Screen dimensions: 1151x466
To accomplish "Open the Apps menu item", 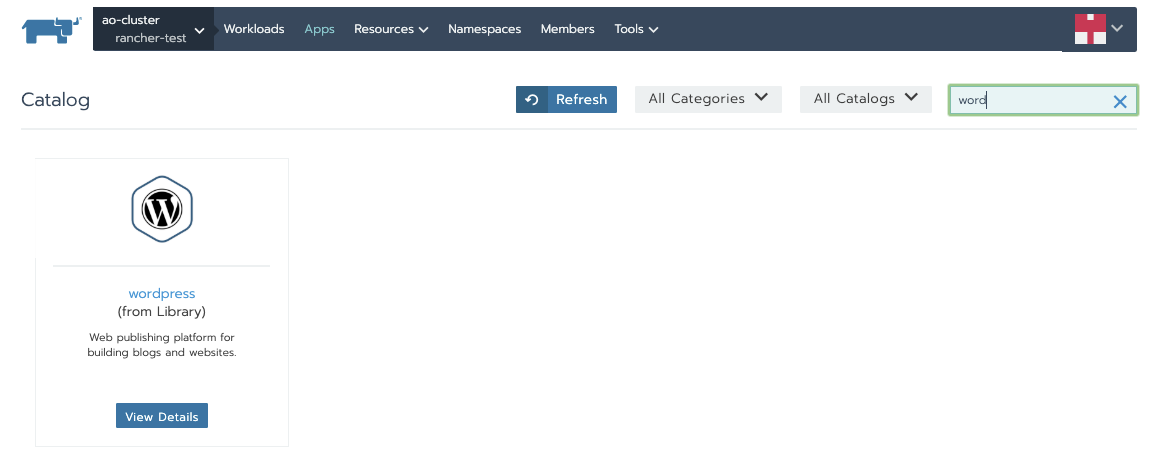I will (x=319, y=29).
